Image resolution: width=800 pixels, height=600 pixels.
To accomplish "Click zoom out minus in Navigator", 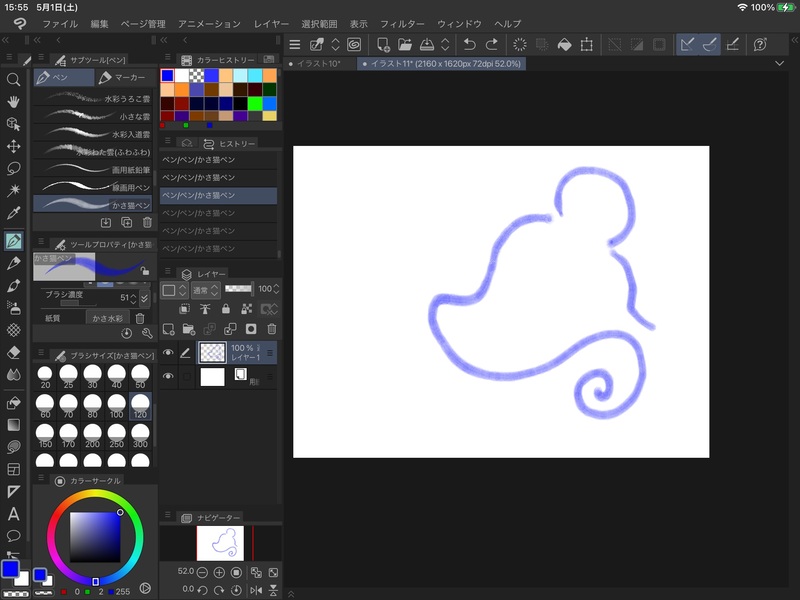I will [202, 572].
